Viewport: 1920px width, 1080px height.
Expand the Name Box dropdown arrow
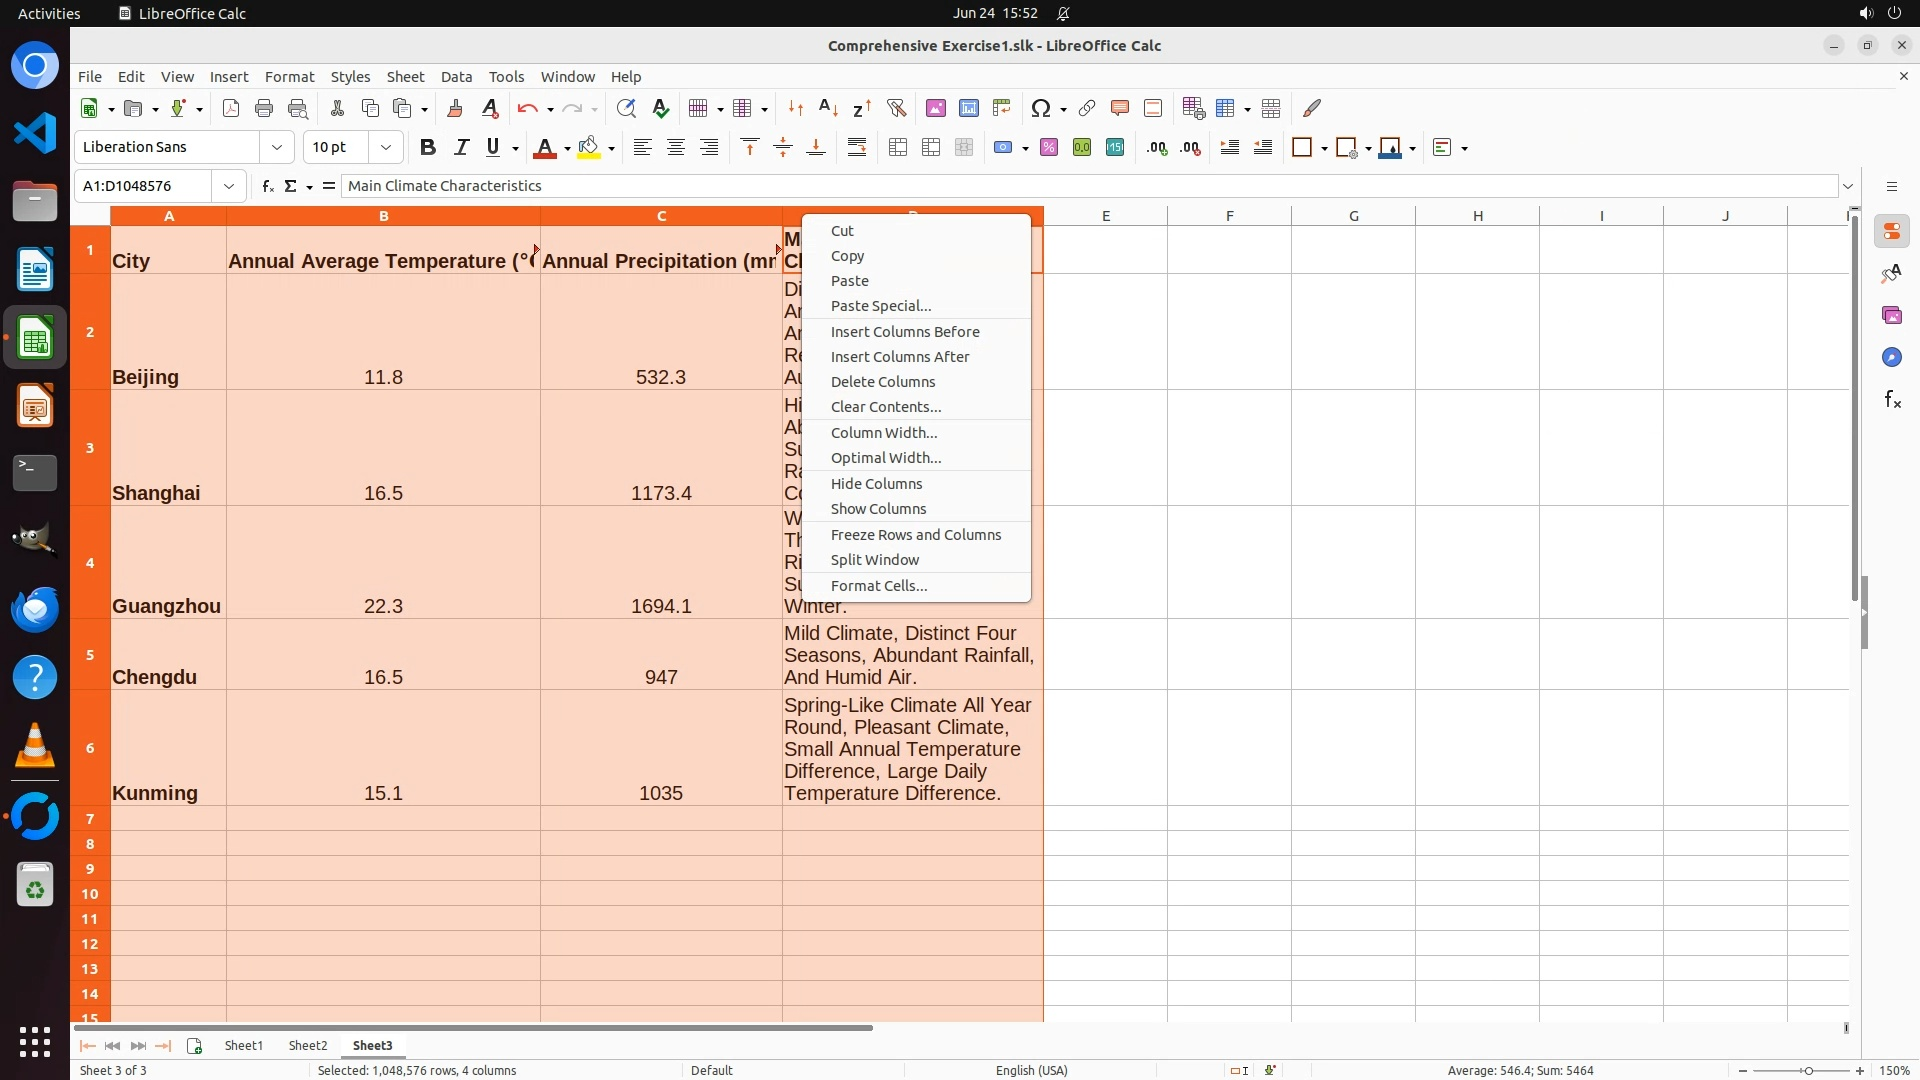click(229, 186)
